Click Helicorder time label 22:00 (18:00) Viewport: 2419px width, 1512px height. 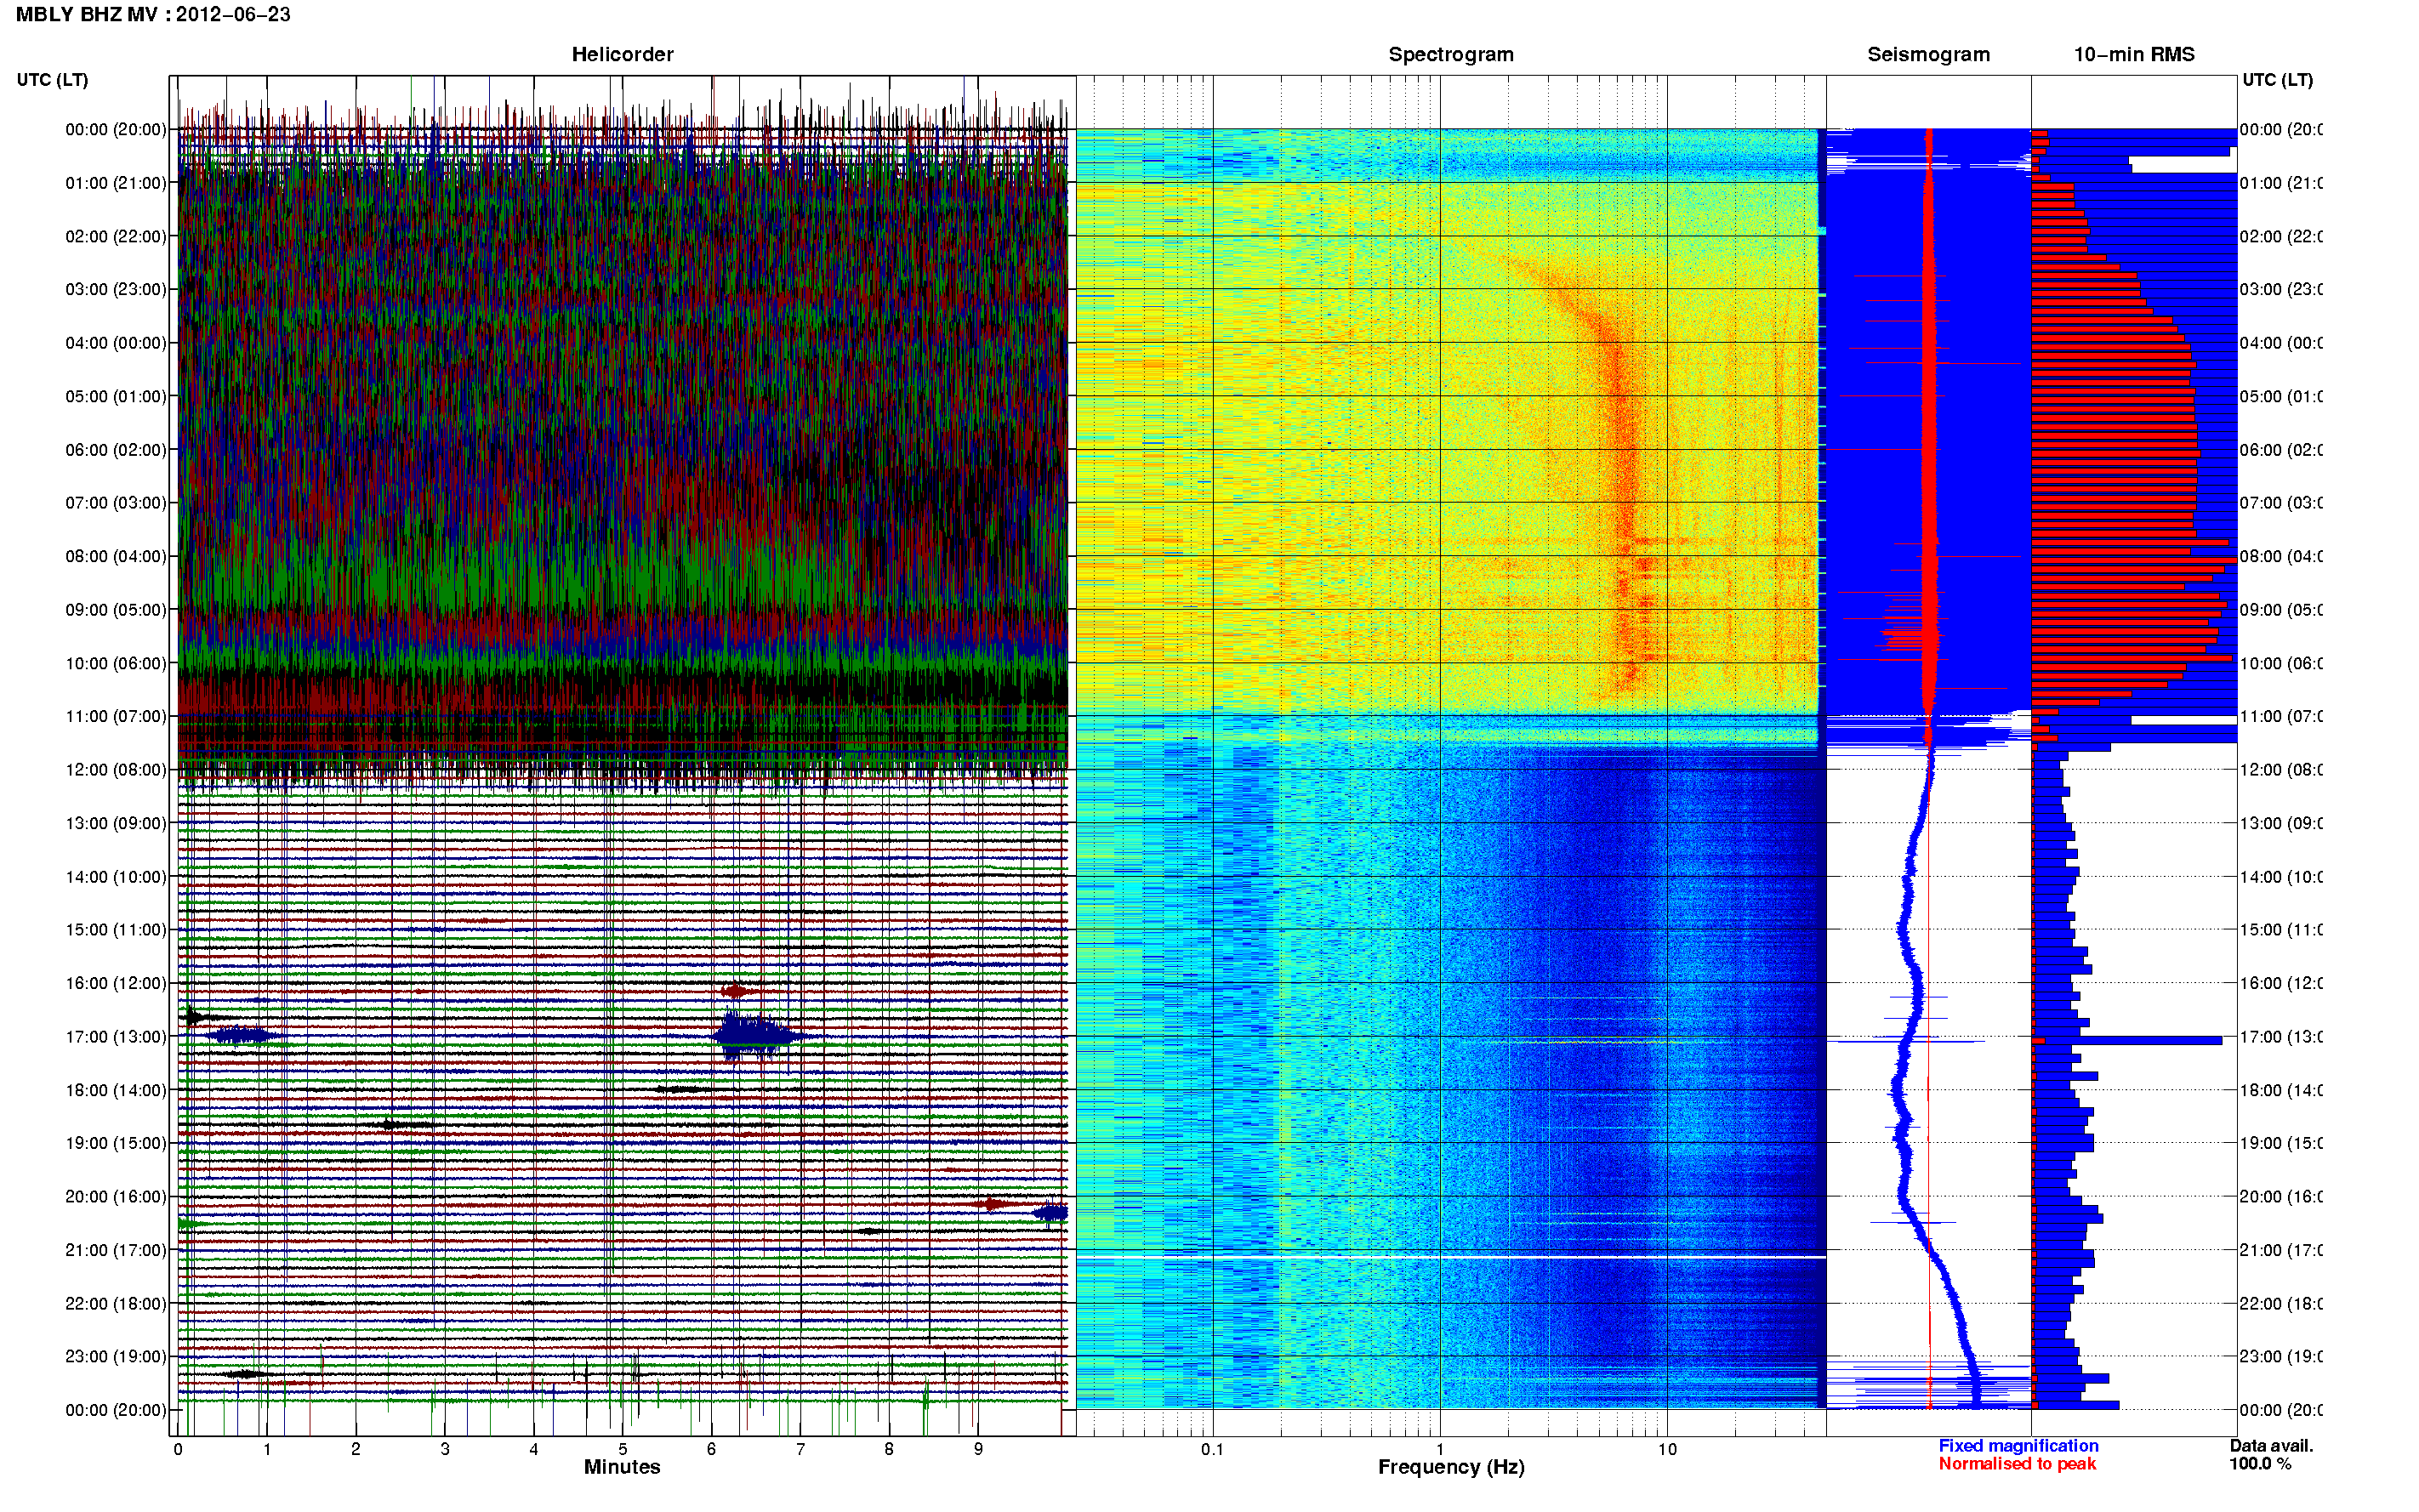(x=116, y=1304)
